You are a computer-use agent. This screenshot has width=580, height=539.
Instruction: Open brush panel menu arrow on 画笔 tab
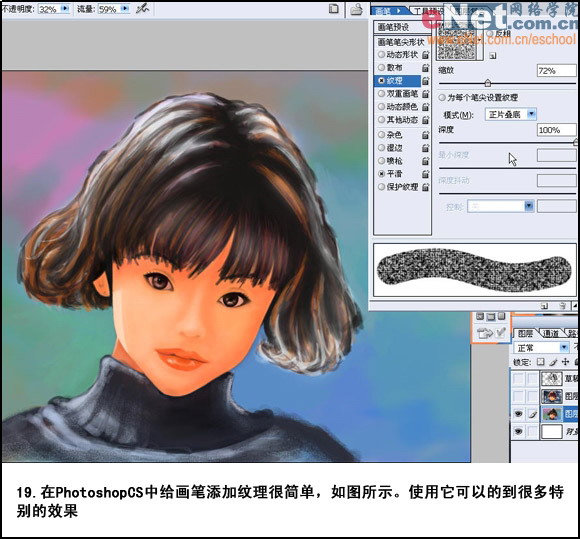click(399, 11)
